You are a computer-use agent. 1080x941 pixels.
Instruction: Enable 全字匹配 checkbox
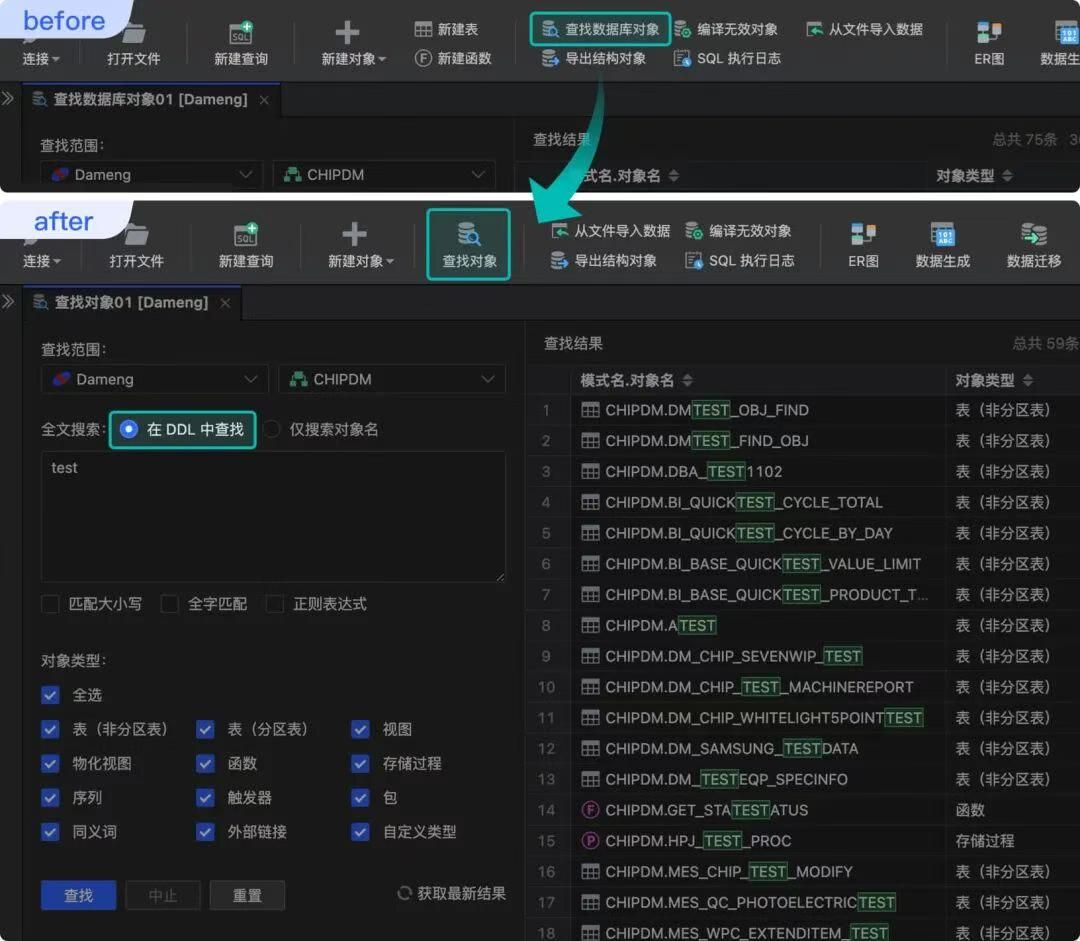click(169, 604)
